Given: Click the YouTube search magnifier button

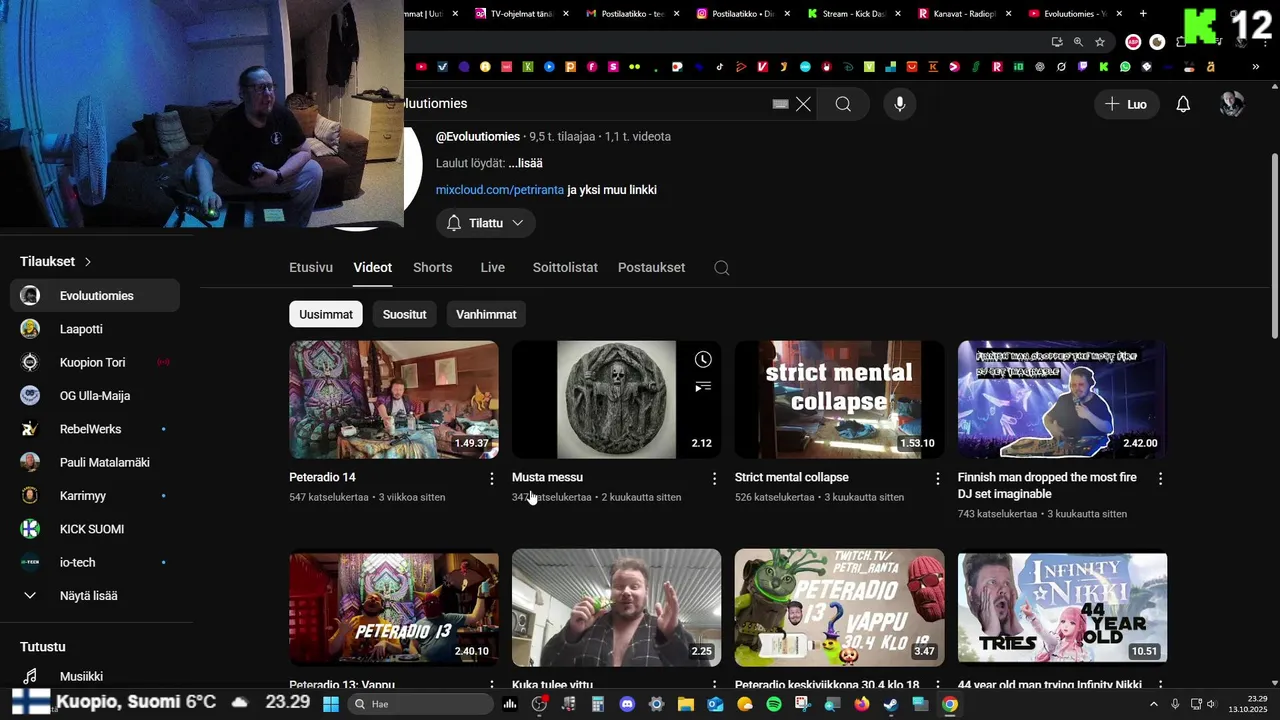Looking at the screenshot, I should (x=843, y=104).
